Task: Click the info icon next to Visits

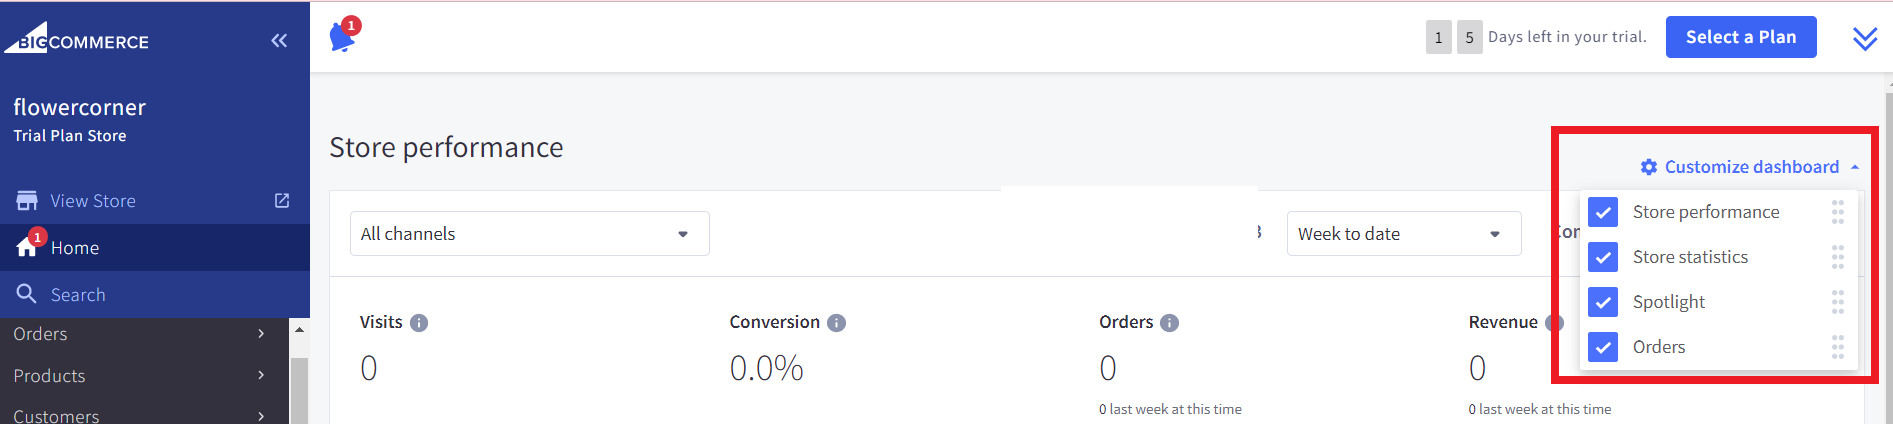Action: [419, 323]
